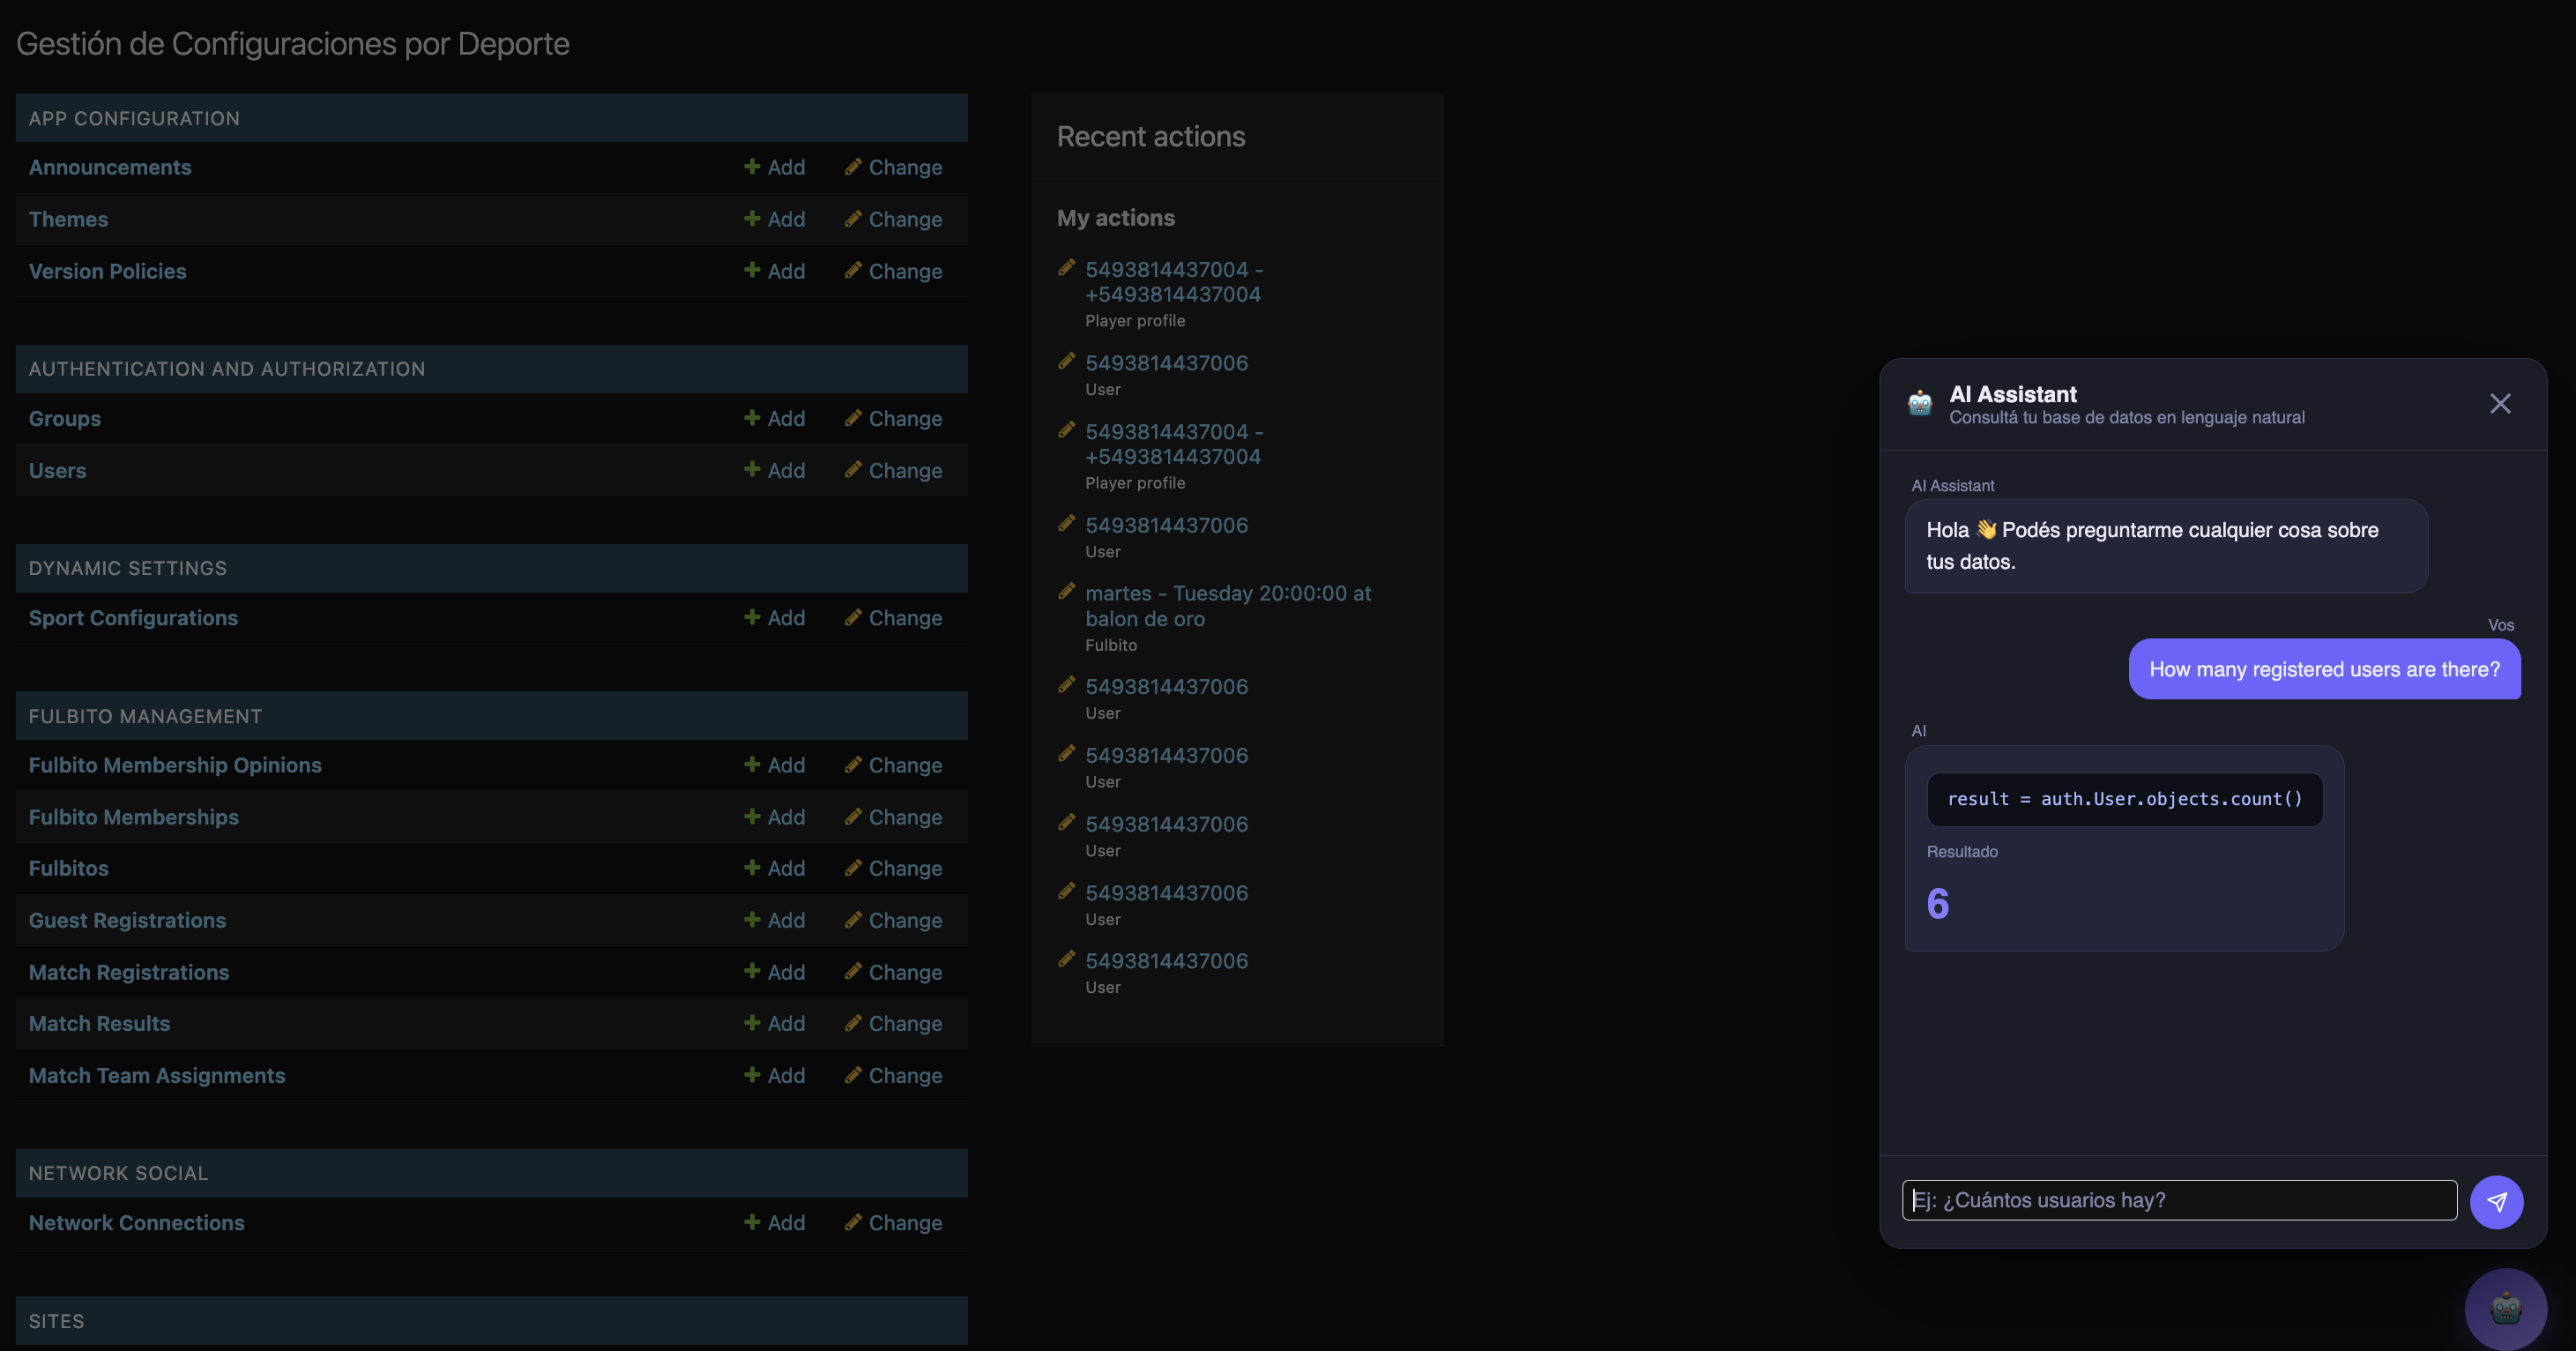Change Groups entries

[x=894, y=418]
